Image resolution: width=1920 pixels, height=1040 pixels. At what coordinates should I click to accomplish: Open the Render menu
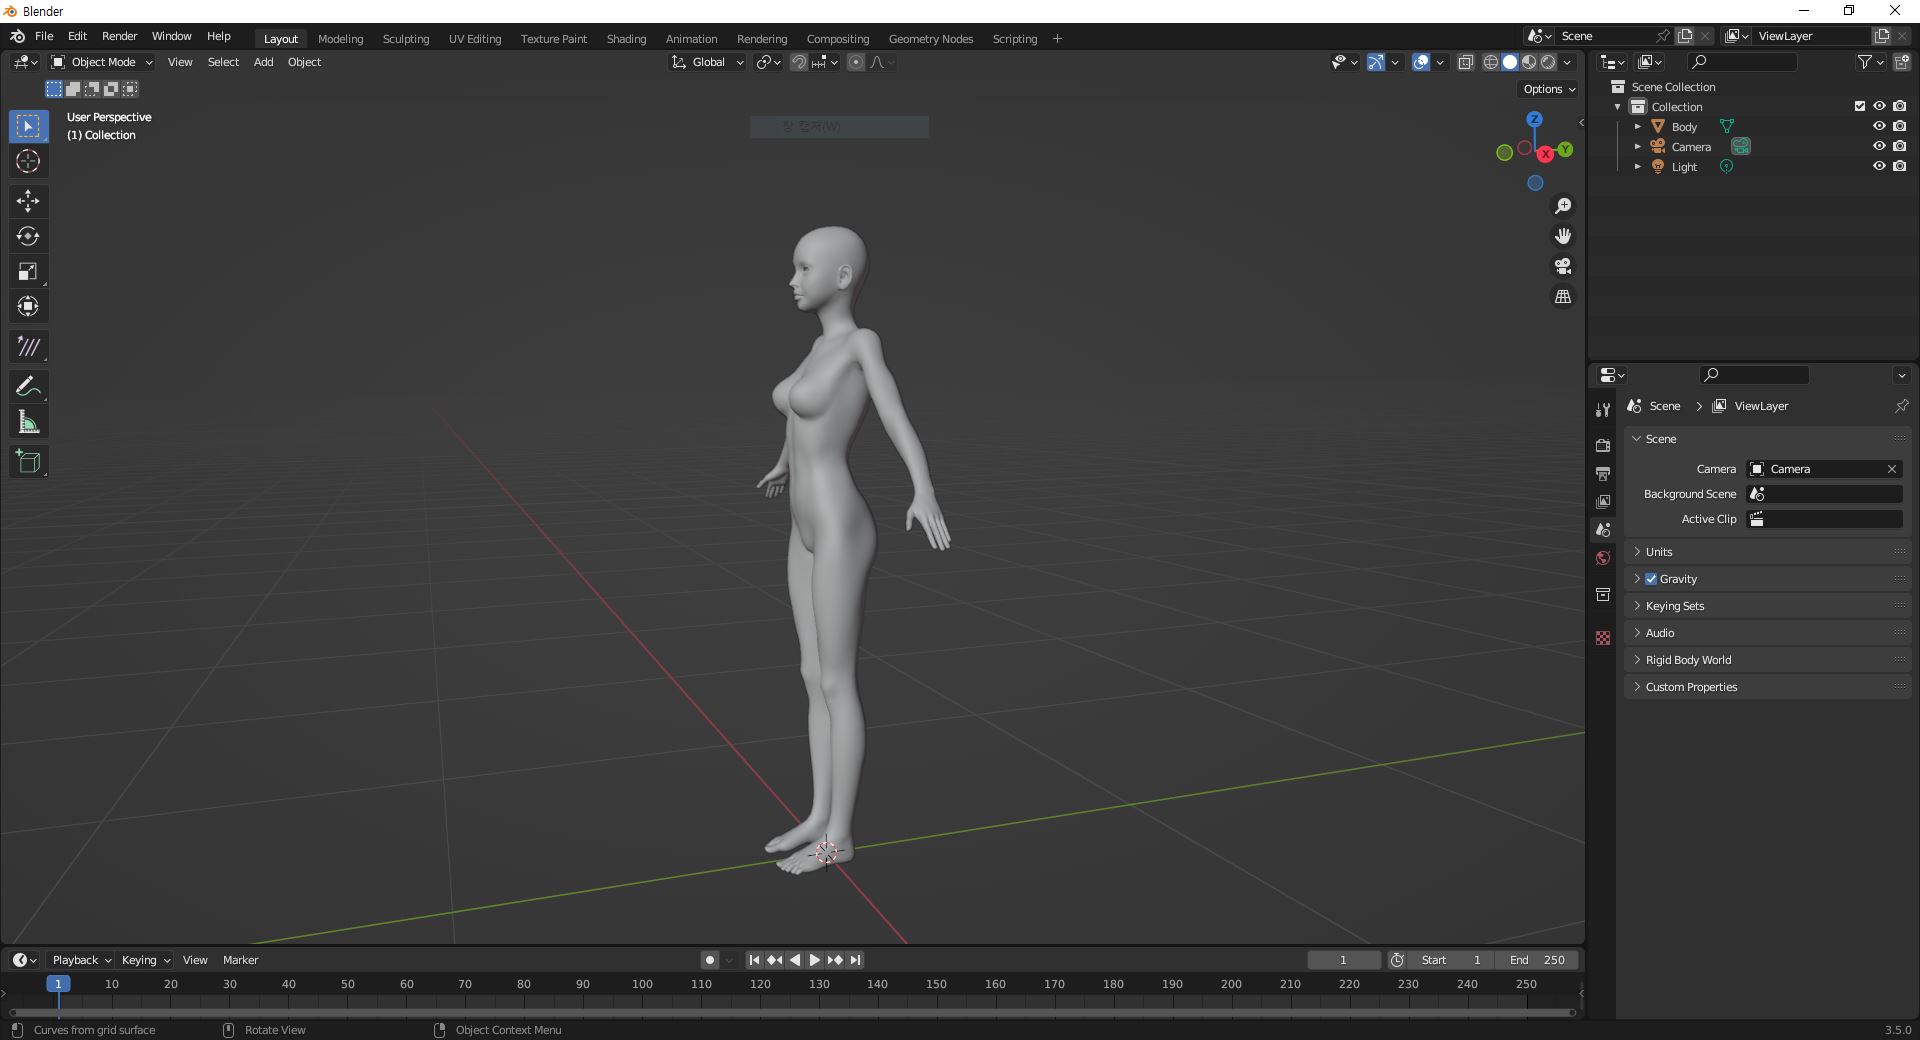[119, 36]
